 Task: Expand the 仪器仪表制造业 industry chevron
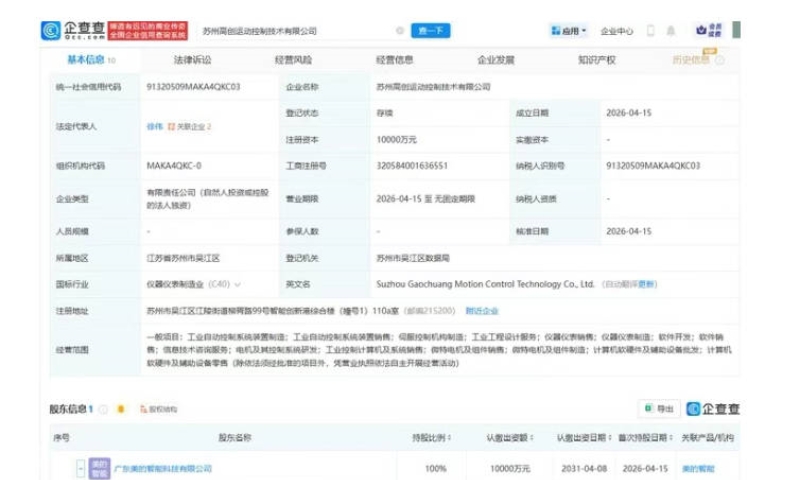point(238,285)
